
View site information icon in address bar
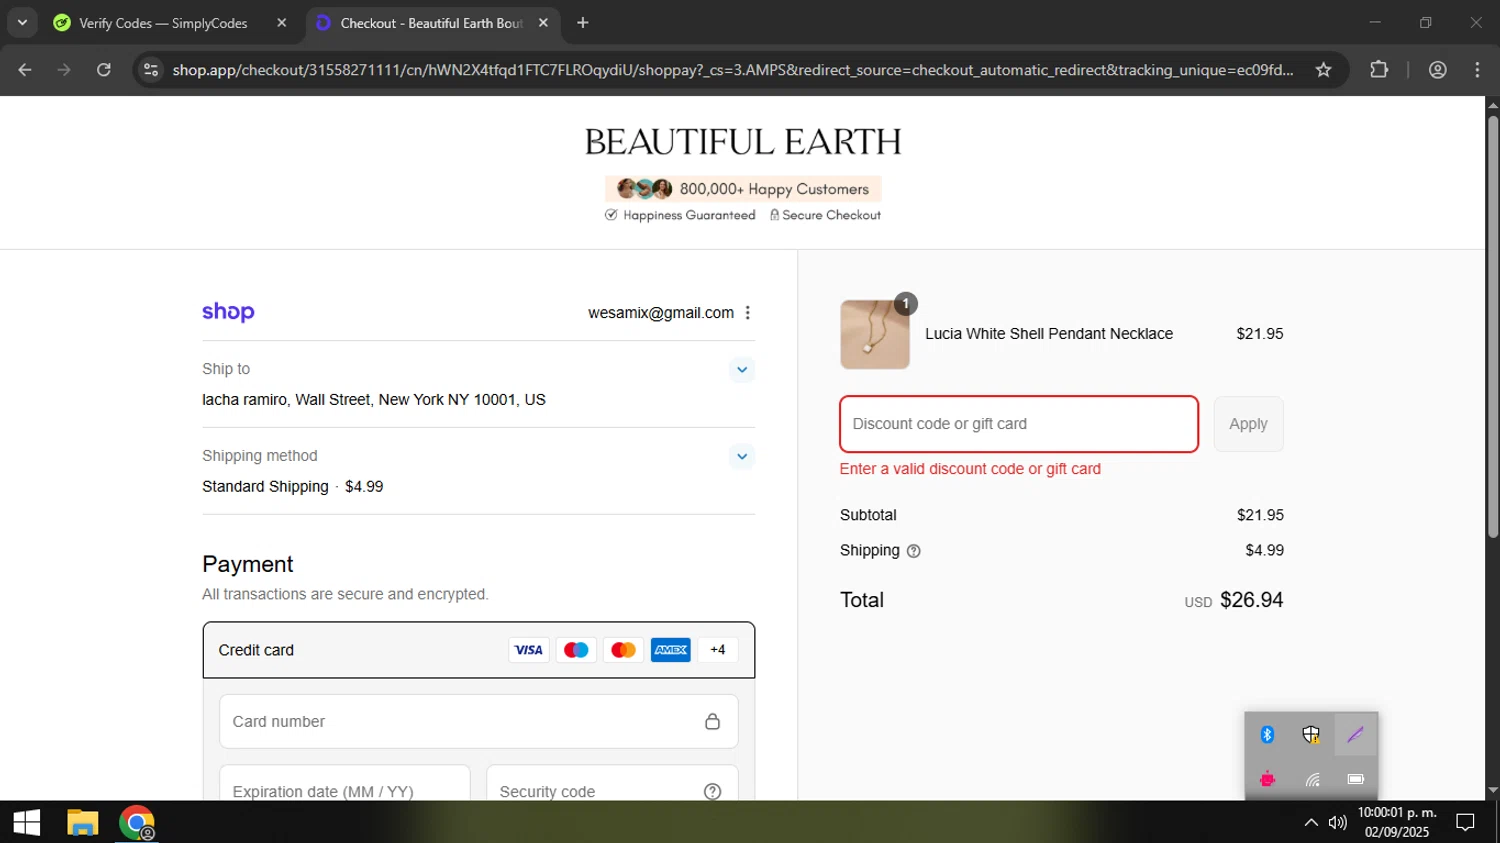[151, 70]
